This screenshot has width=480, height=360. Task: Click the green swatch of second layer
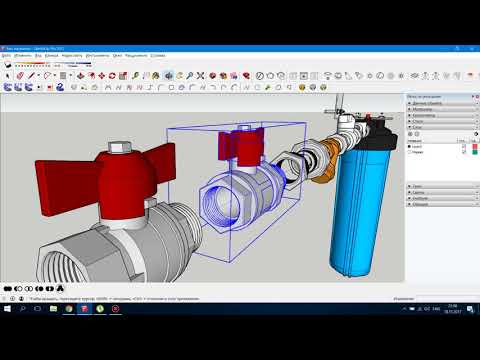click(475, 152)
